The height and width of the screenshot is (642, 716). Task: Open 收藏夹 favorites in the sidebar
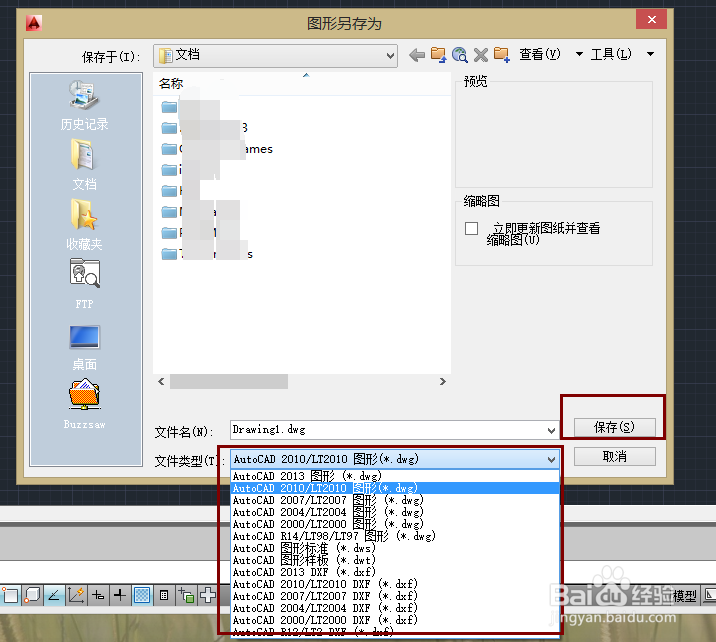(84, 225)
